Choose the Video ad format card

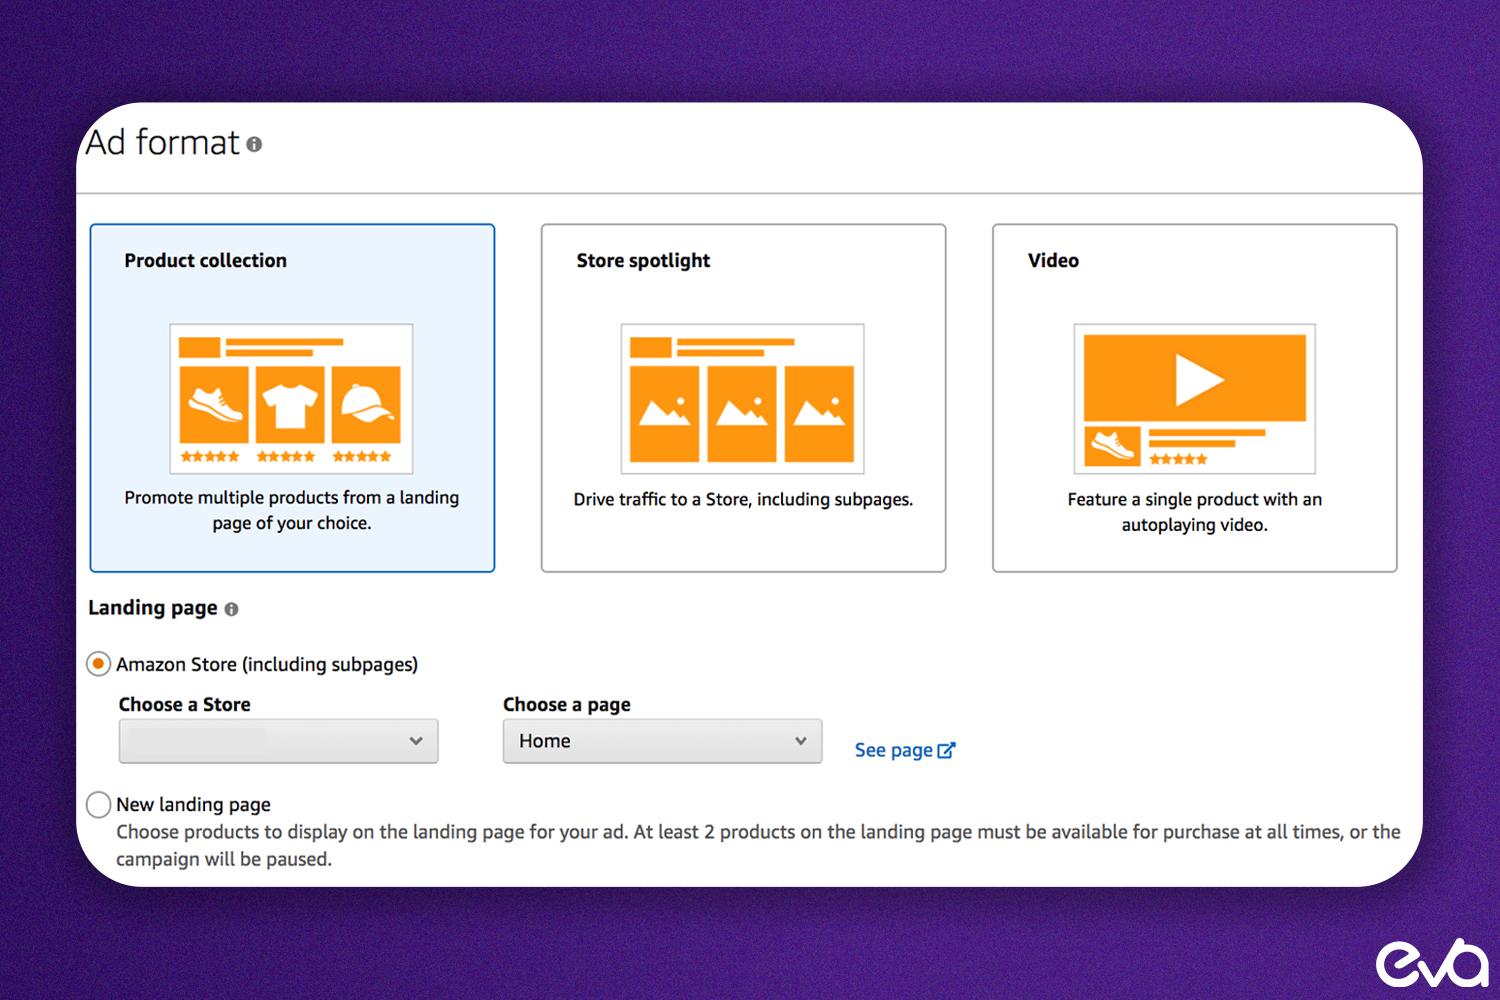(1194, 398)
